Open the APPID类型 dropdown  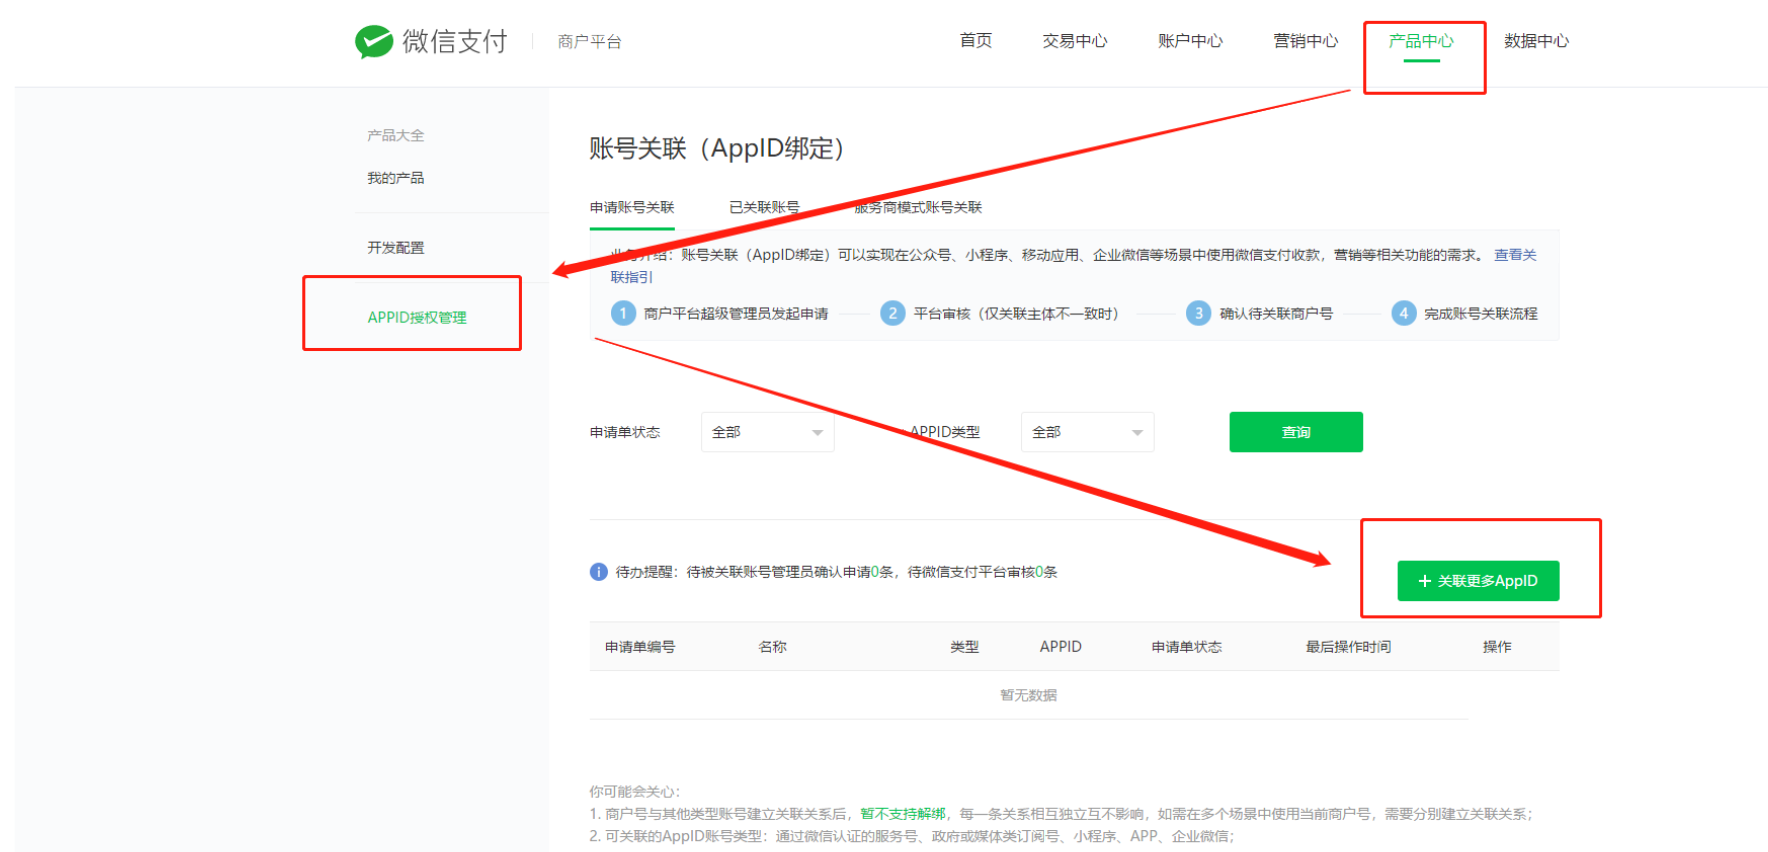pyautogui.click(x=1087, y=432)
